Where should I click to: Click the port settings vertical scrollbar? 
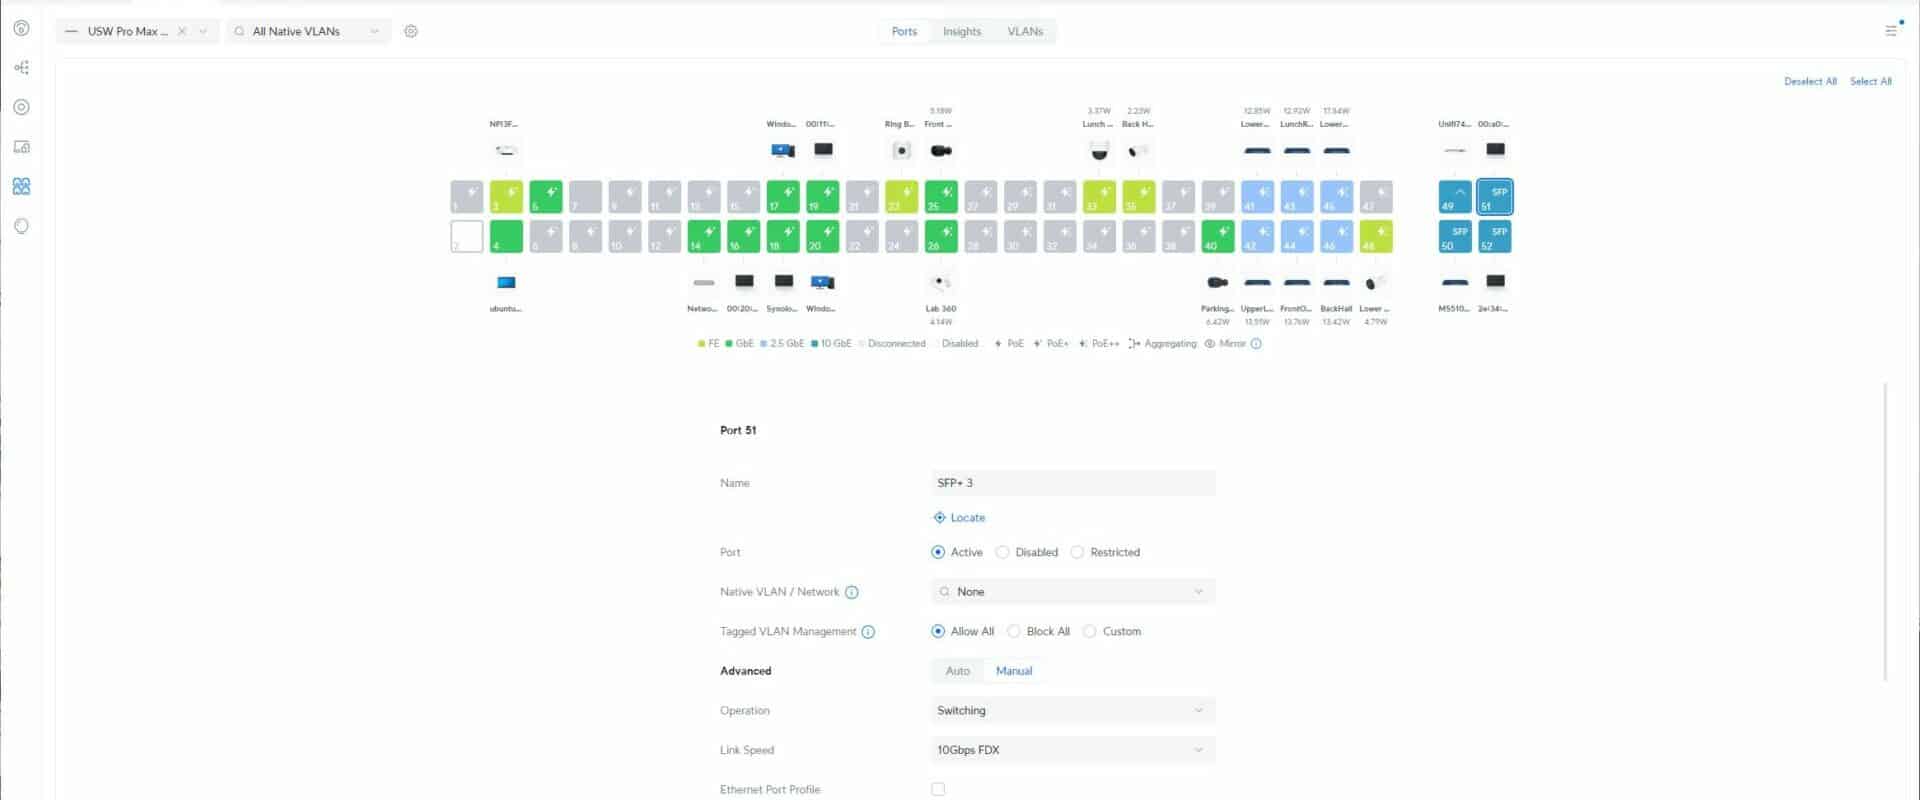click(1886, 530)
